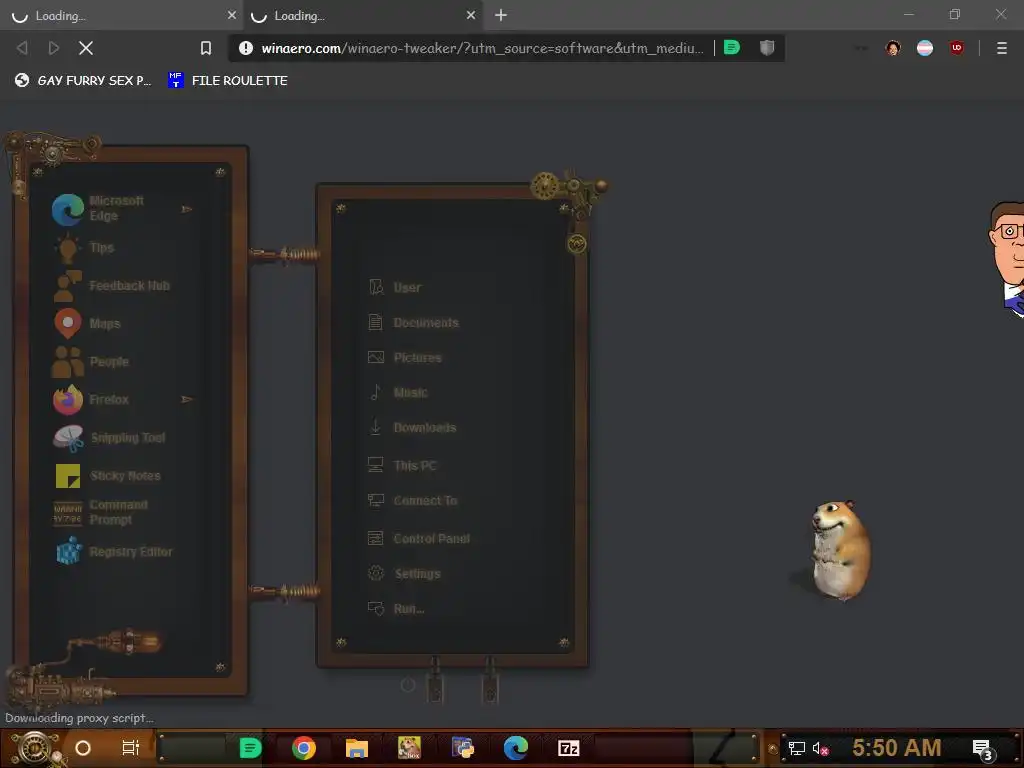1024x768 pixels.
Task: Click the green speech bubble icon in the address bar
Action: 732,48
